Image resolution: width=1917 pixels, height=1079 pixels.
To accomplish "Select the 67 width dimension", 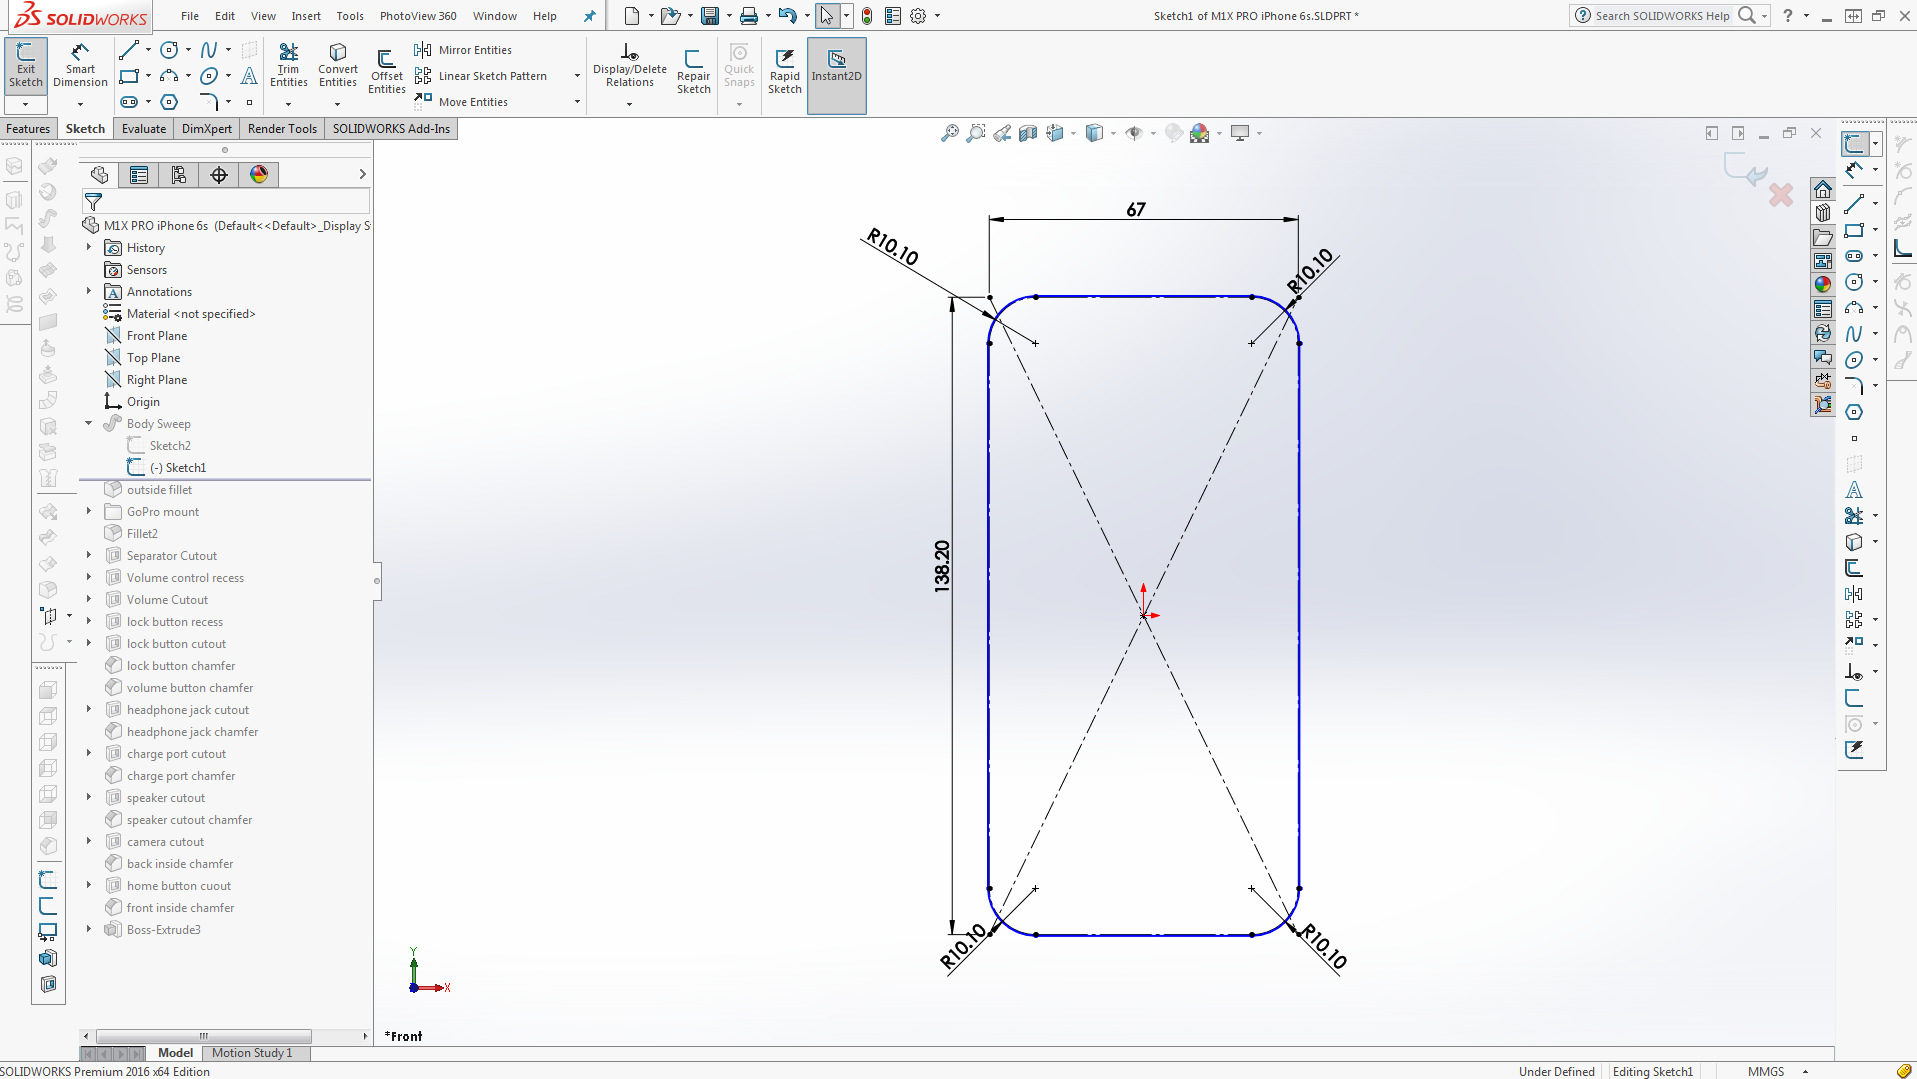I will (x=1136, y=209).
